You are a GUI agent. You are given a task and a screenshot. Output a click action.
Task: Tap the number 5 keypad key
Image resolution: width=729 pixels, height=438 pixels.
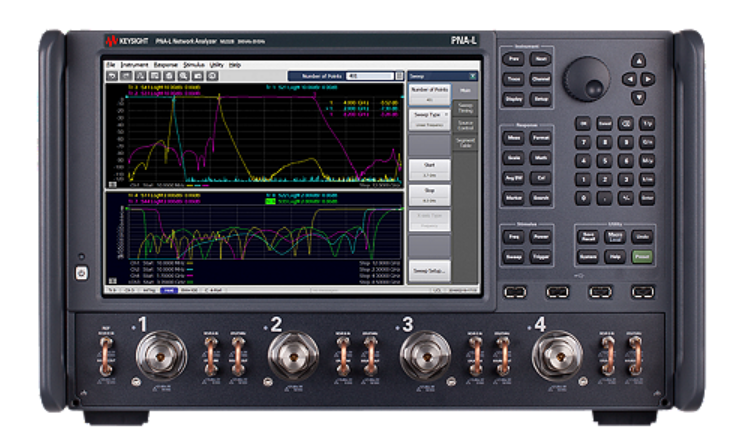pyautogui.click(x=604, y=161)
